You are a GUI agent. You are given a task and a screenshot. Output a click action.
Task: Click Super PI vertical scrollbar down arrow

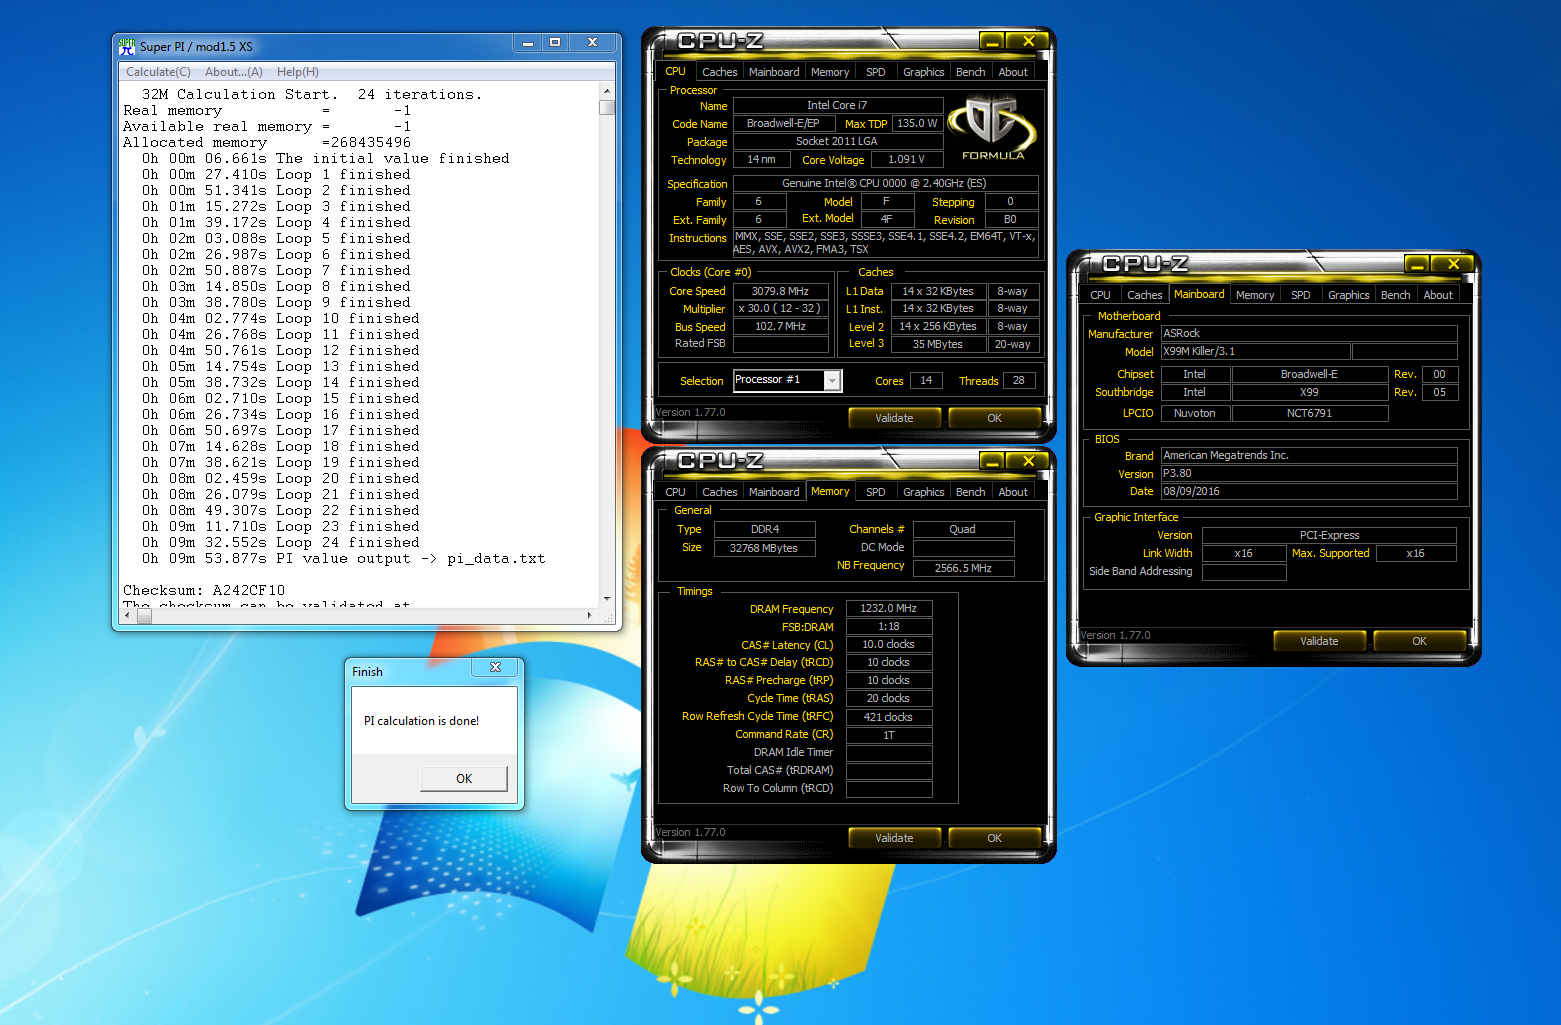coord(607,599)
